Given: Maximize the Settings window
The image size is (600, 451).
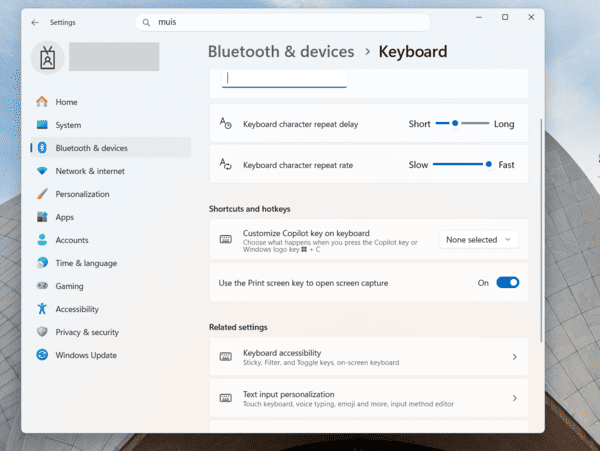Looking at the screenshot, I should [505, 17].
